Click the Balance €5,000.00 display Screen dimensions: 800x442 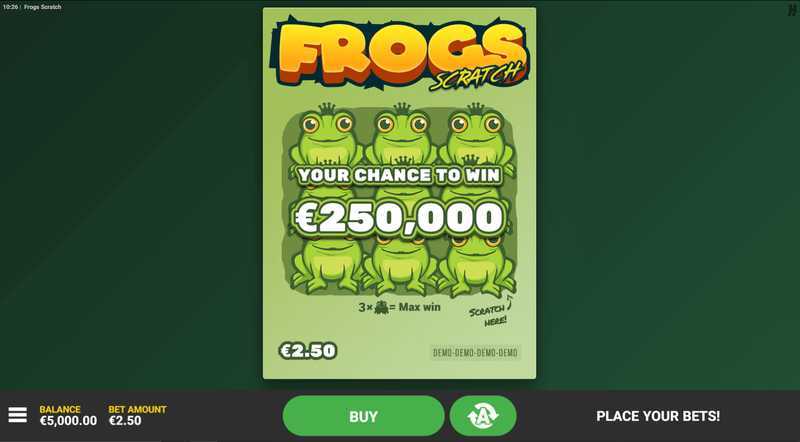coord(68,415)
